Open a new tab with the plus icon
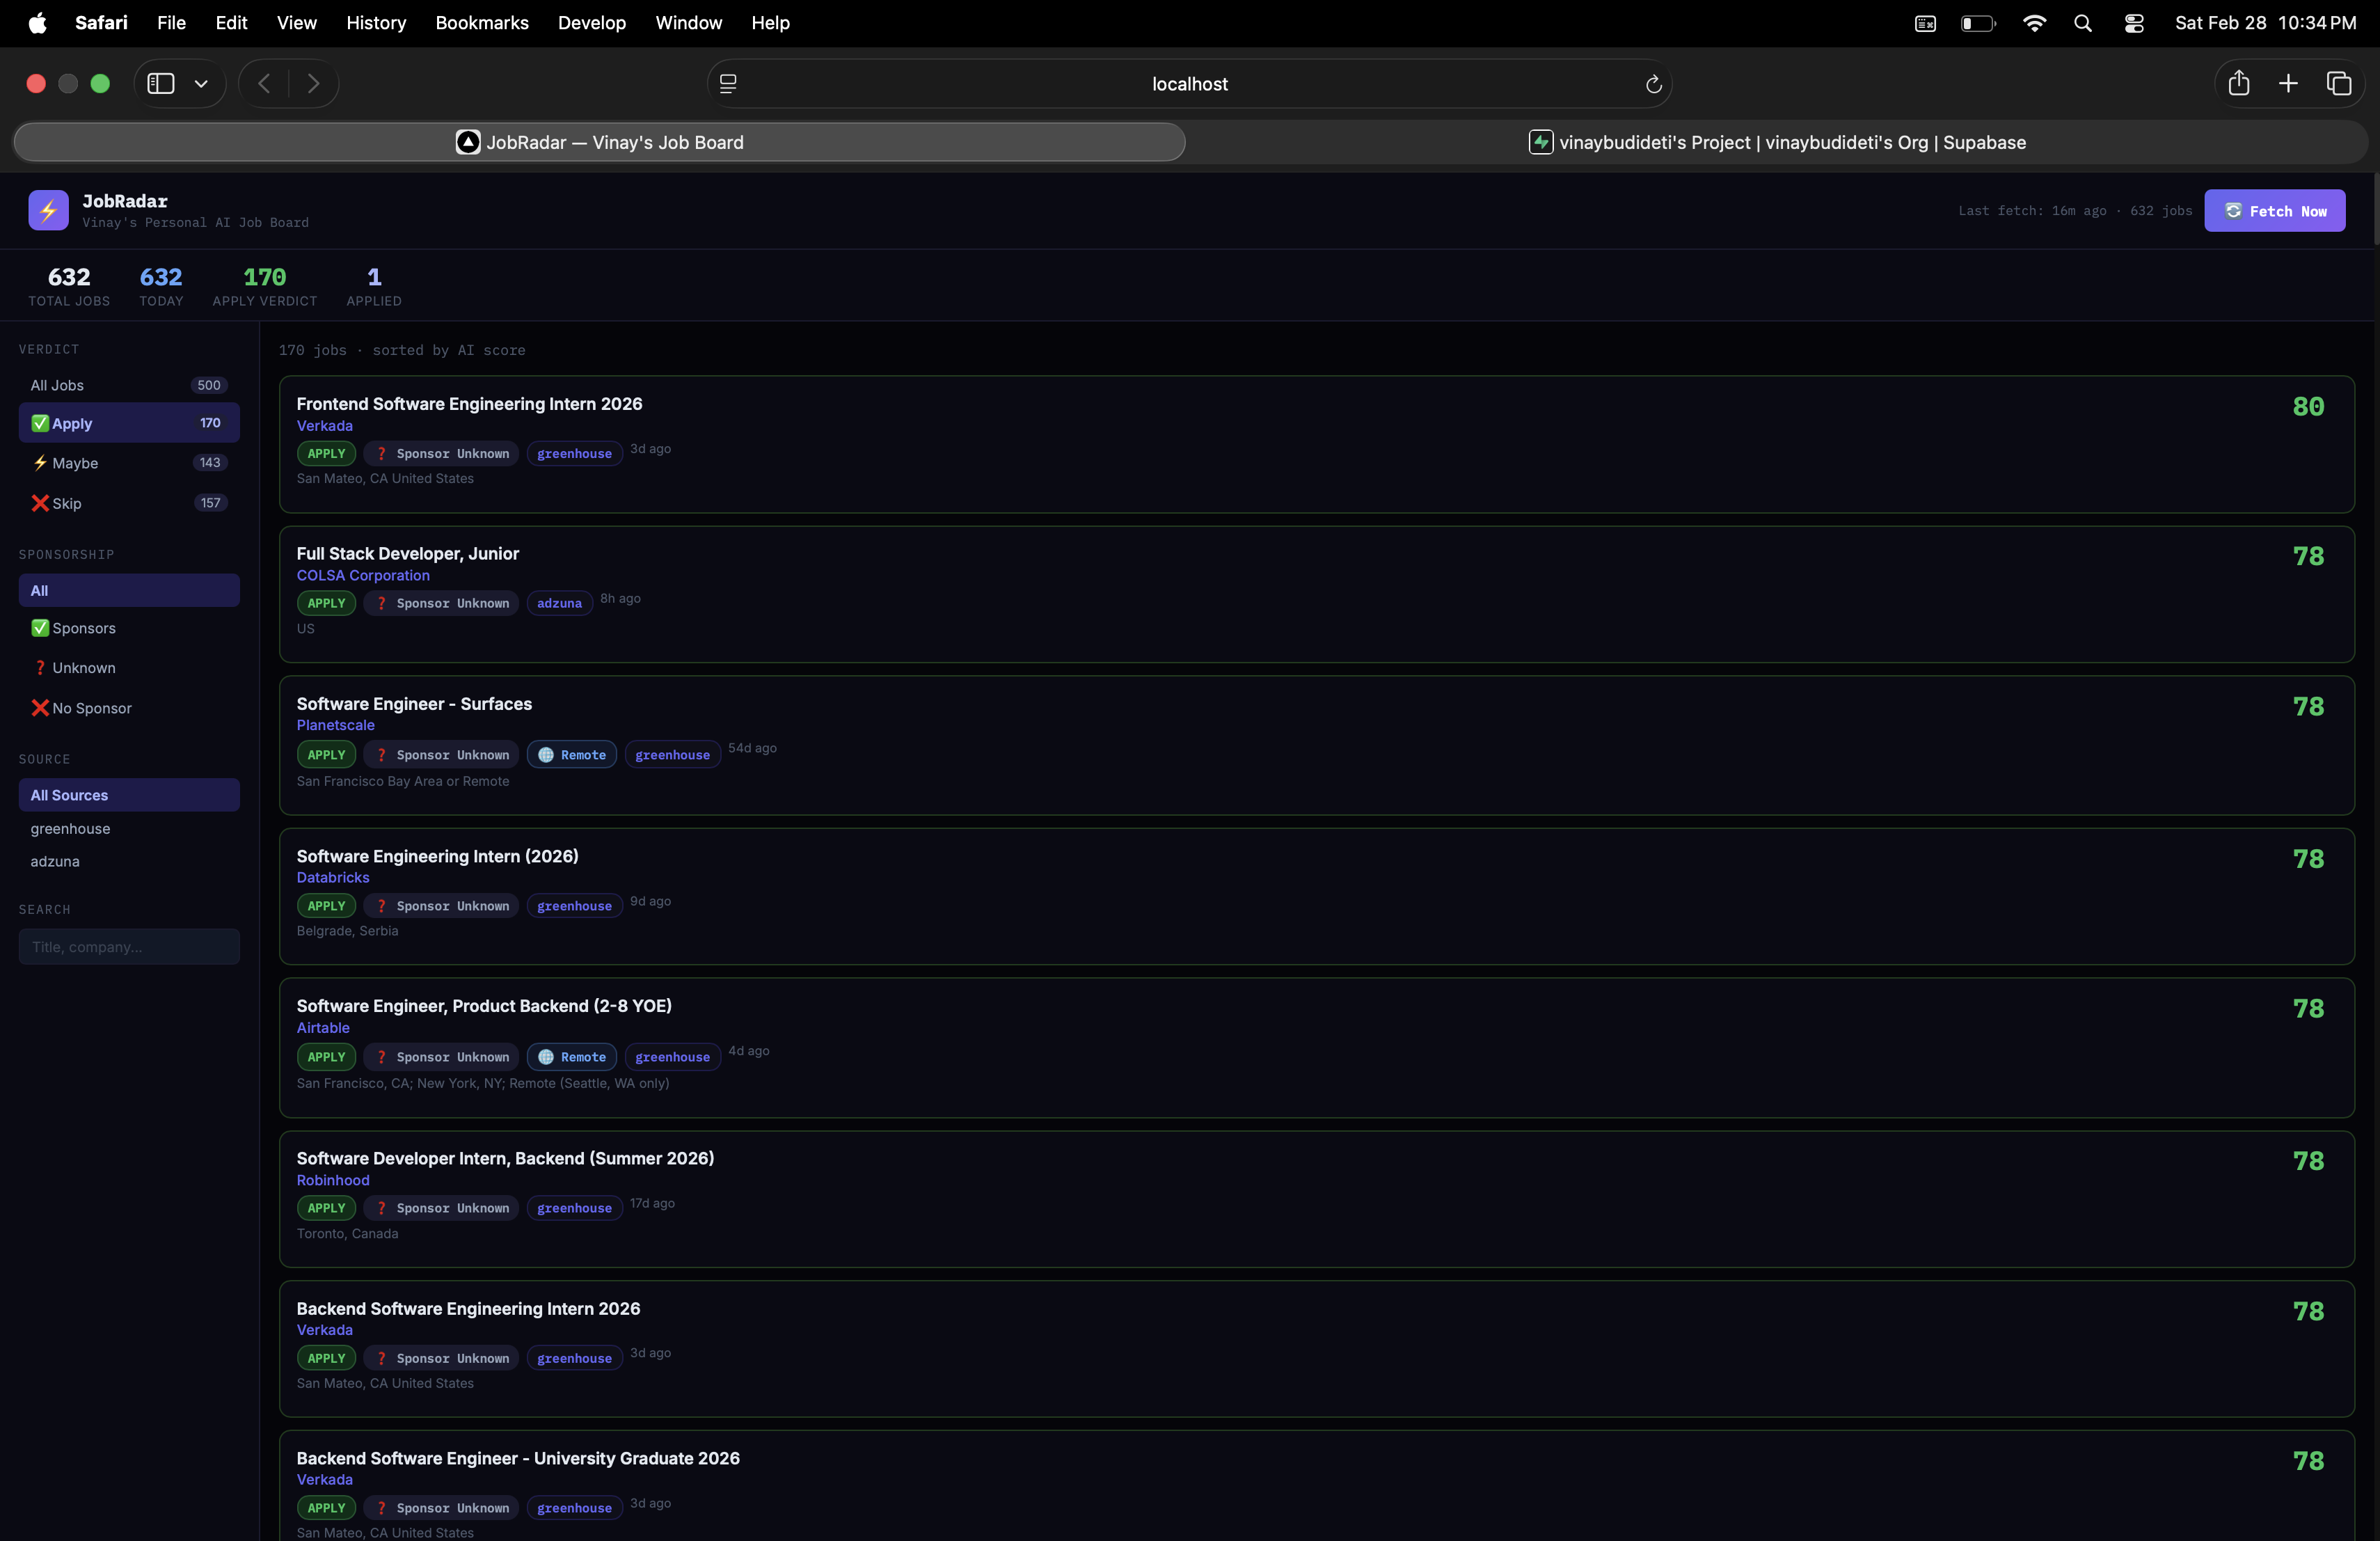2380x1541 pixels. tap(2288, 84)
